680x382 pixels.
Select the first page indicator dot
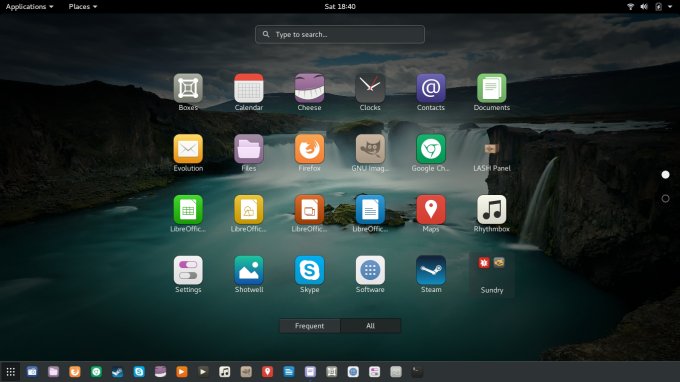665,175
